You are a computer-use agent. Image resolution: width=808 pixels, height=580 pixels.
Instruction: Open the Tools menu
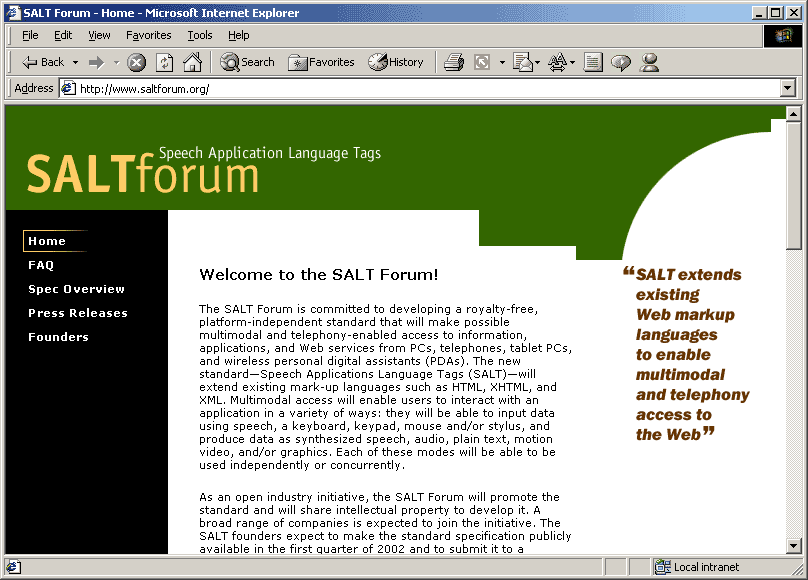[199, 35]
